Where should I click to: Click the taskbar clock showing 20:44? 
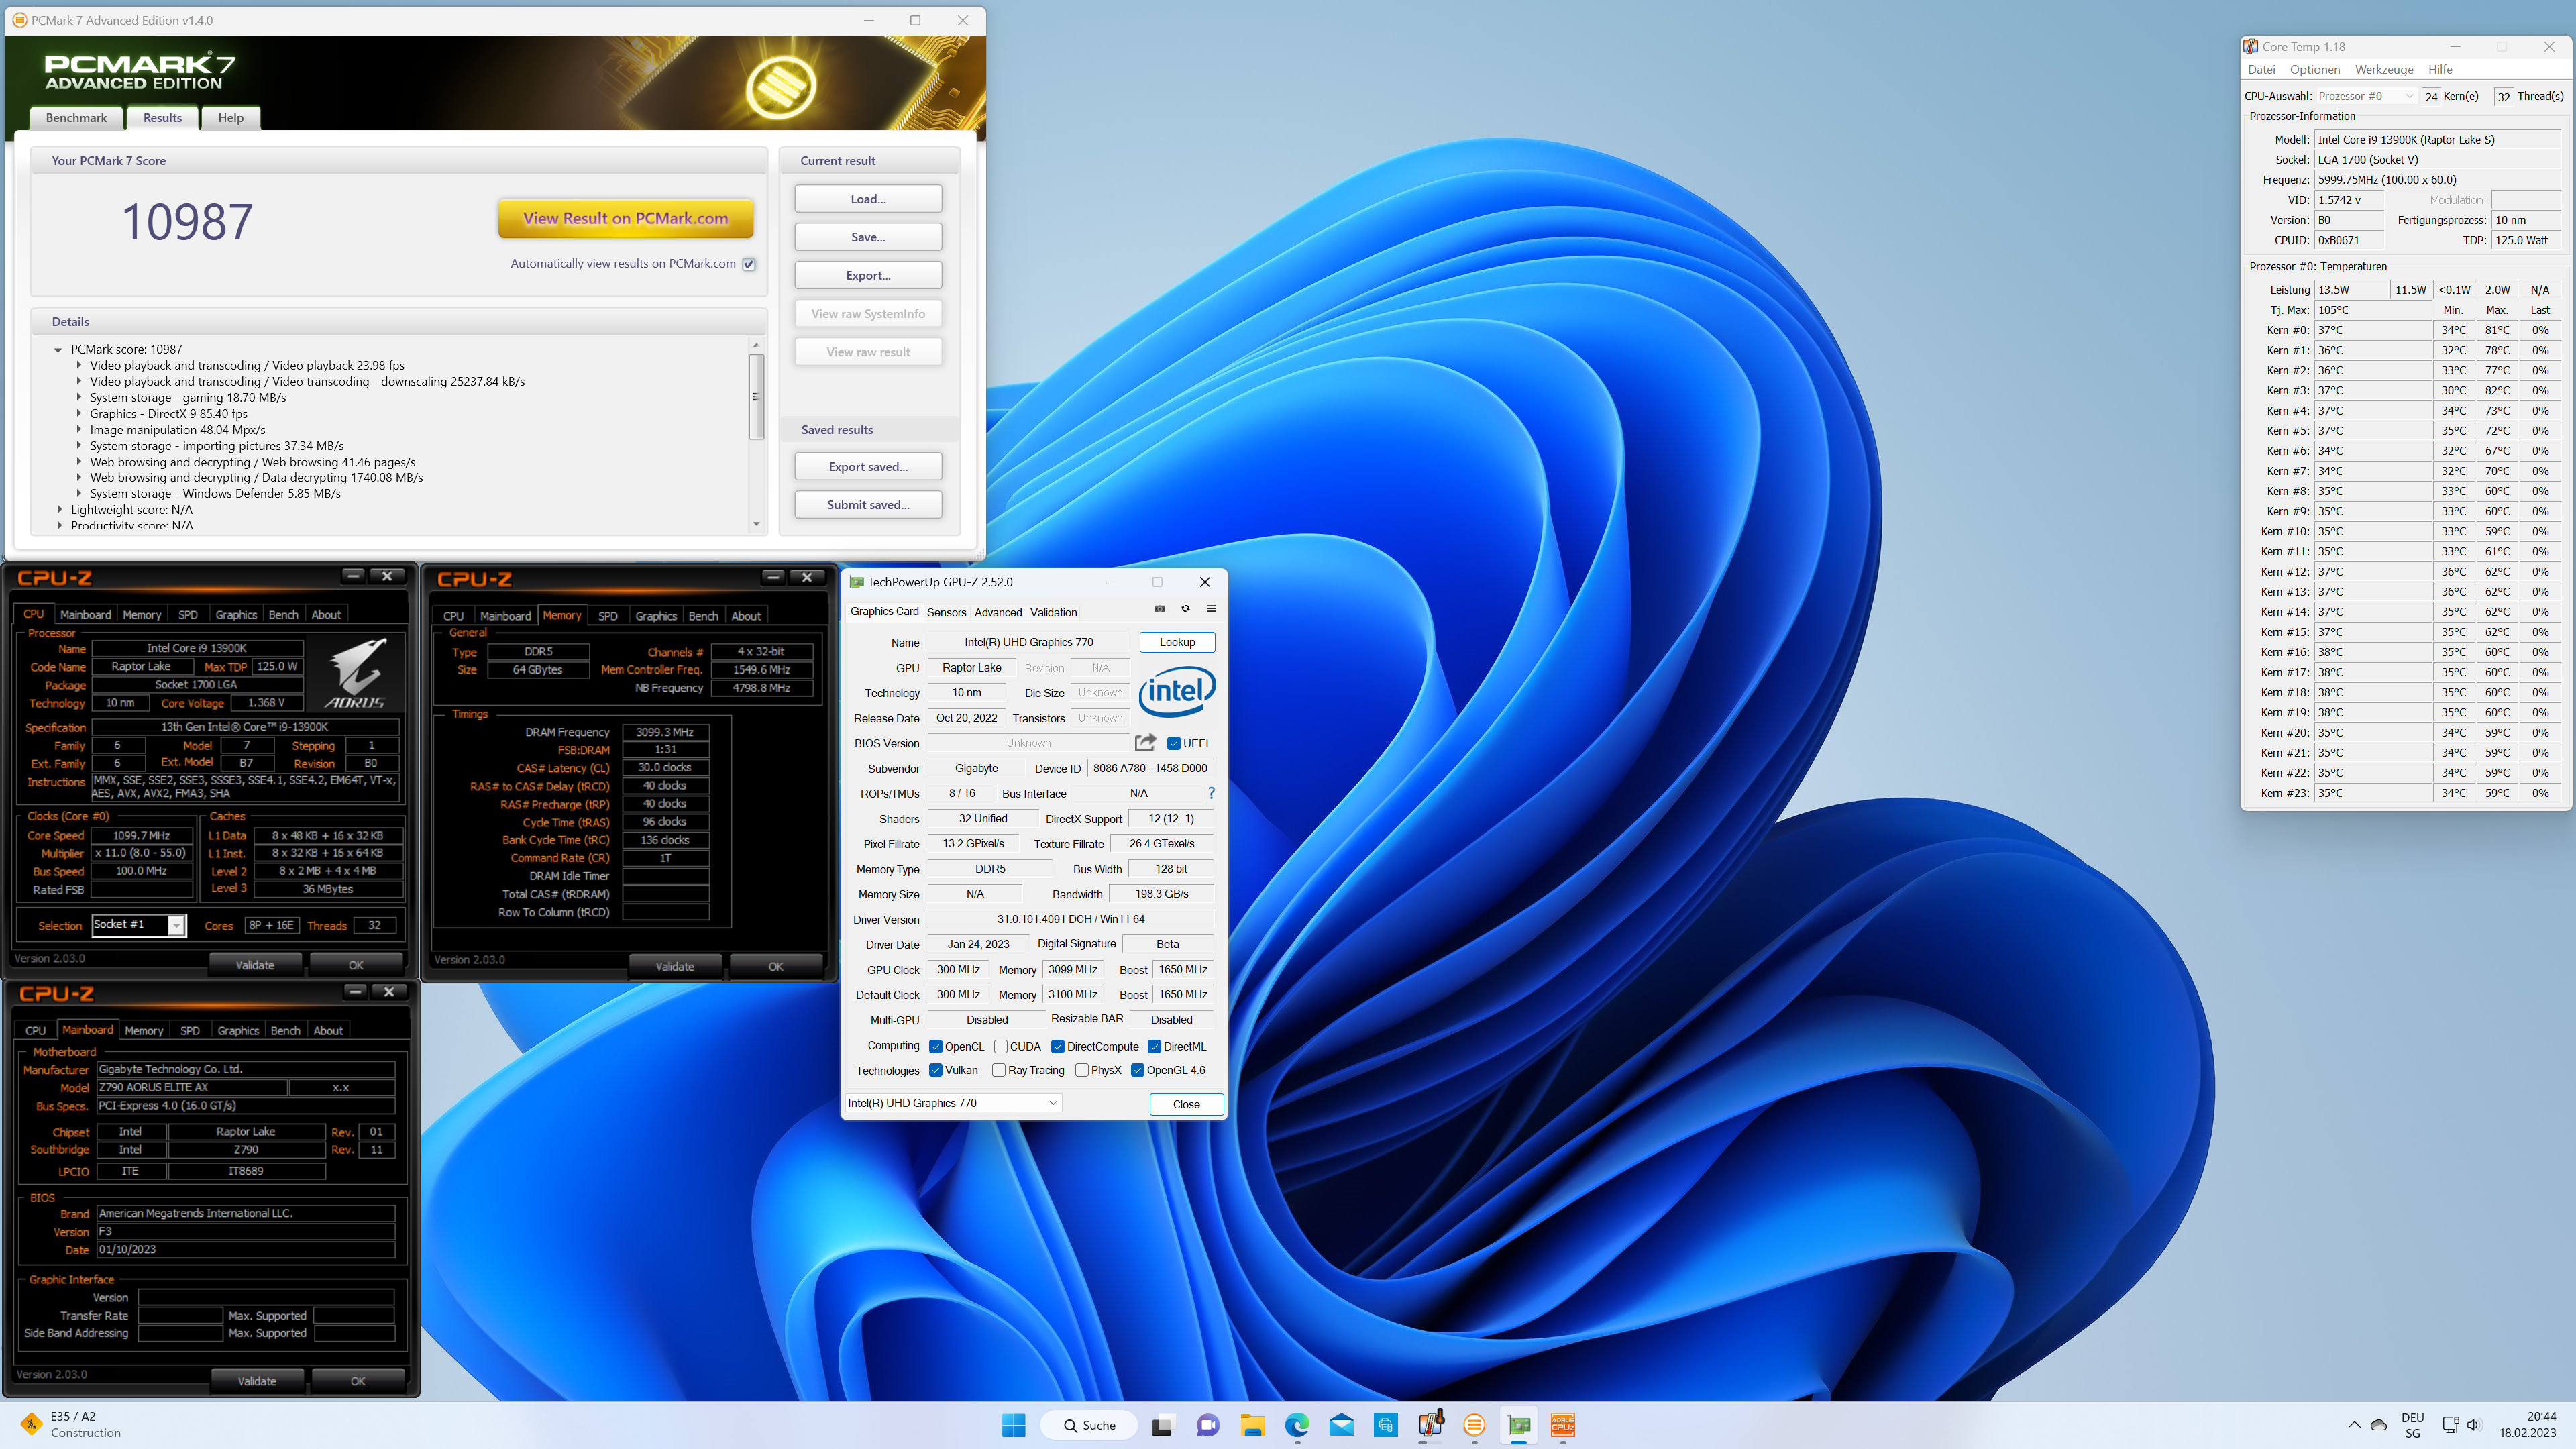[x=2528, y=1424]
